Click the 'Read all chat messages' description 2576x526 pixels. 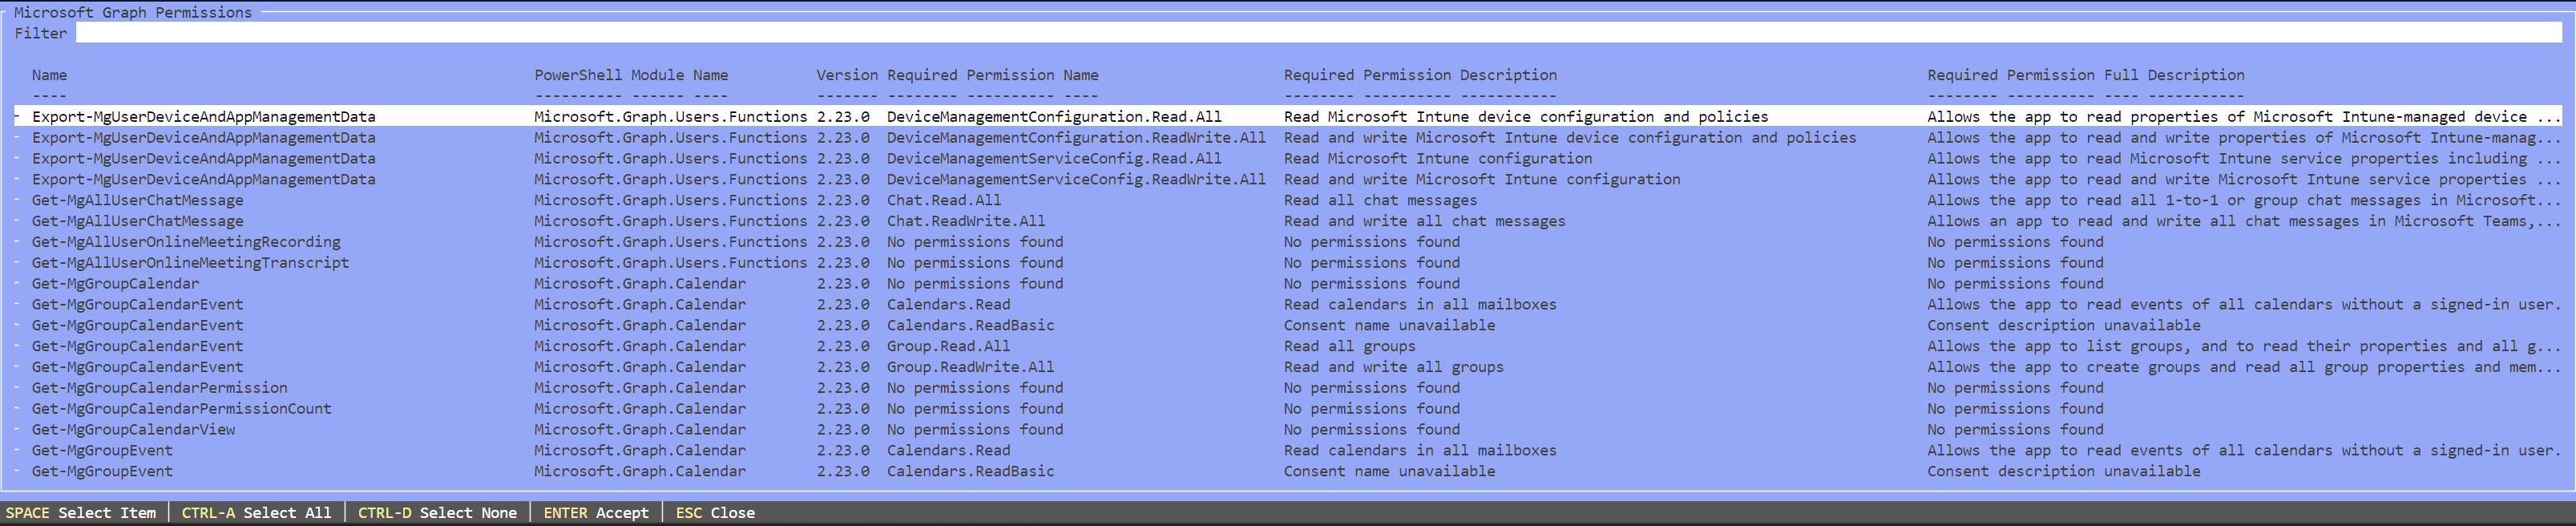tap(1380, 201)
